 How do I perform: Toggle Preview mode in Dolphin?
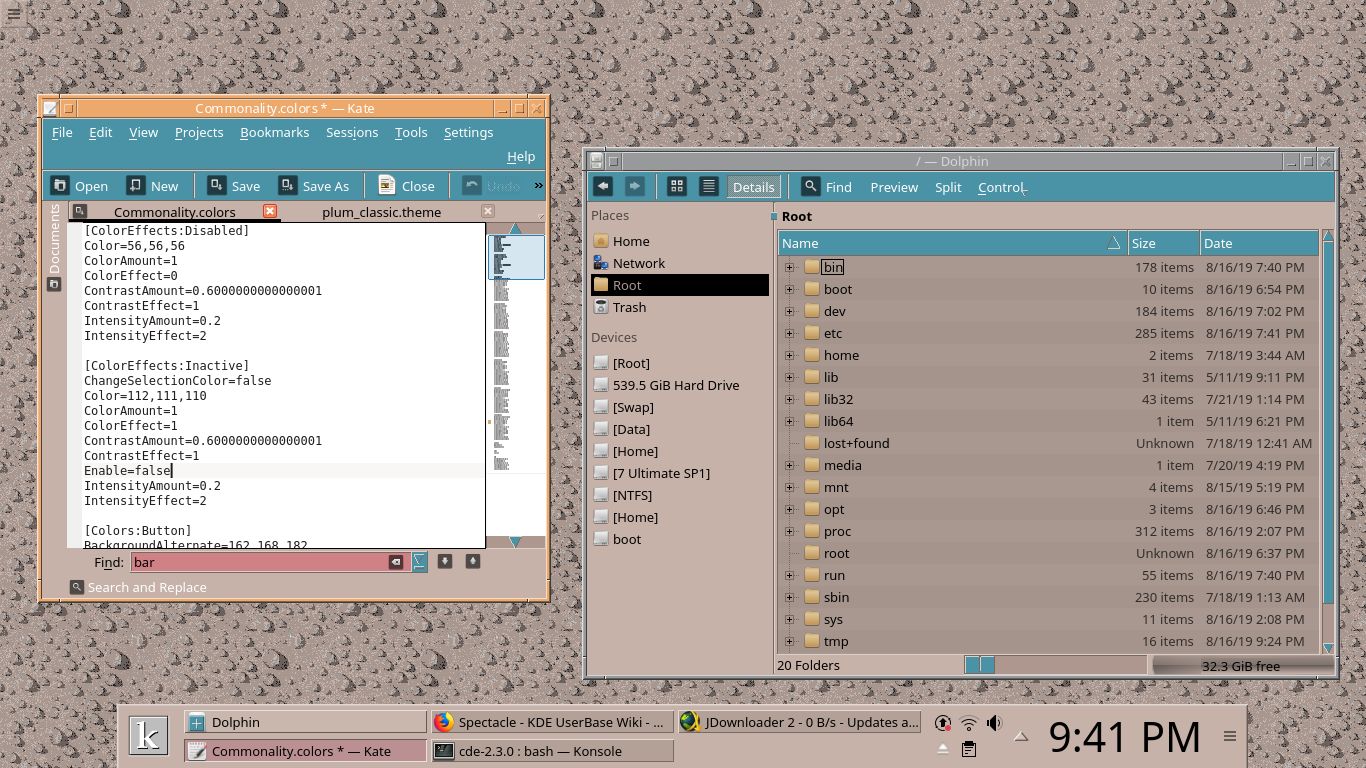point(893,187)
